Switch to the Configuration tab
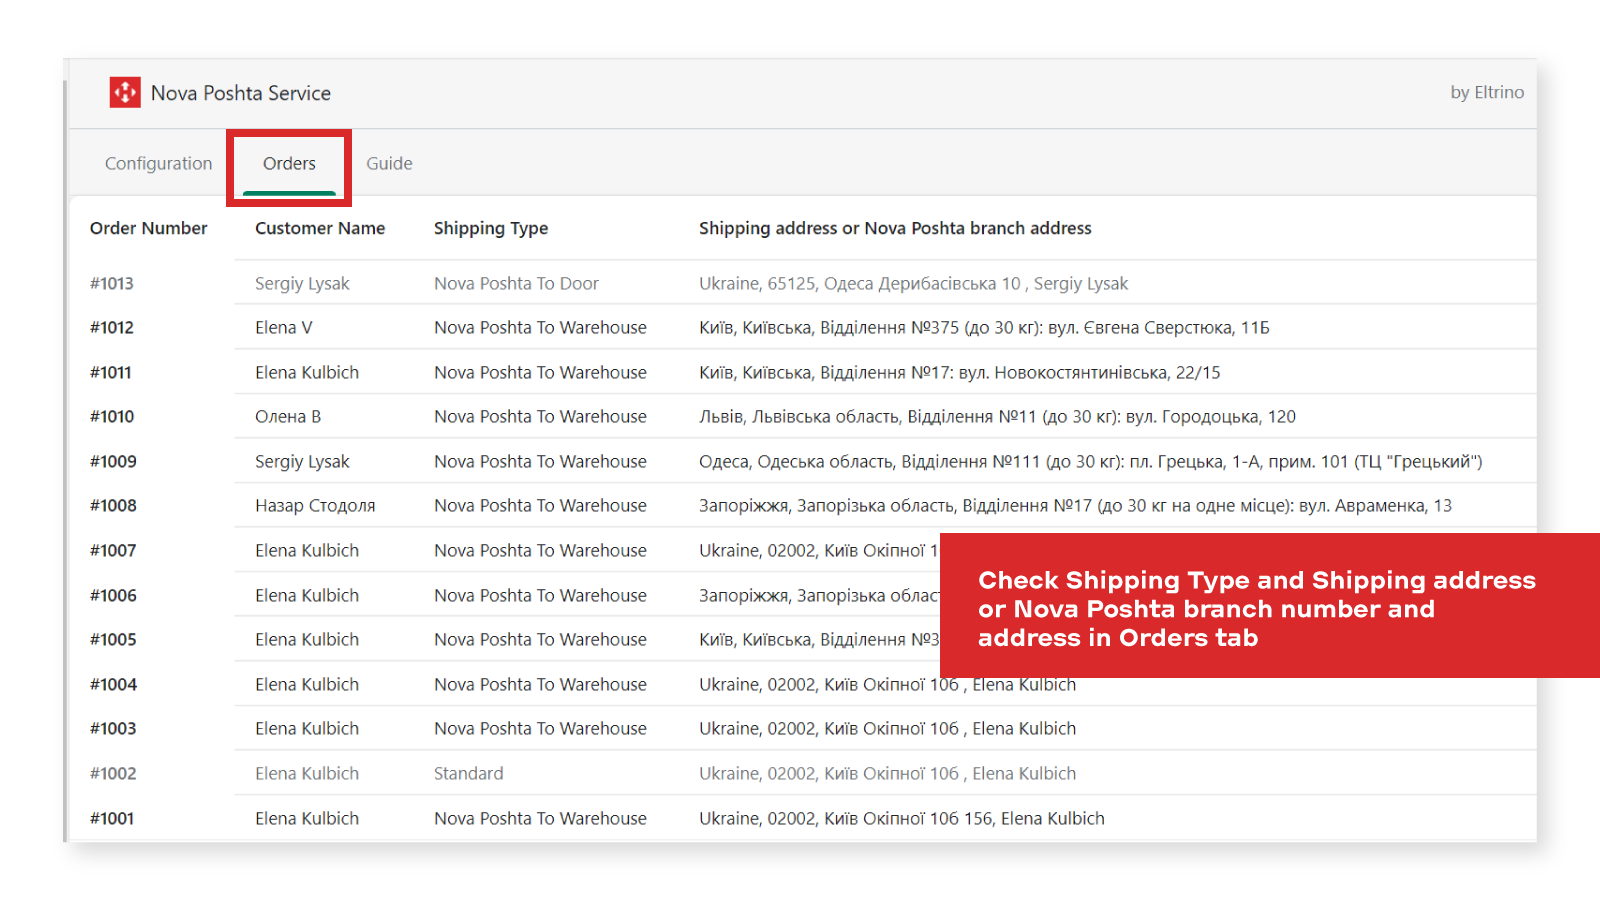This screenshot has width=1600, height=900. [158, 163]
